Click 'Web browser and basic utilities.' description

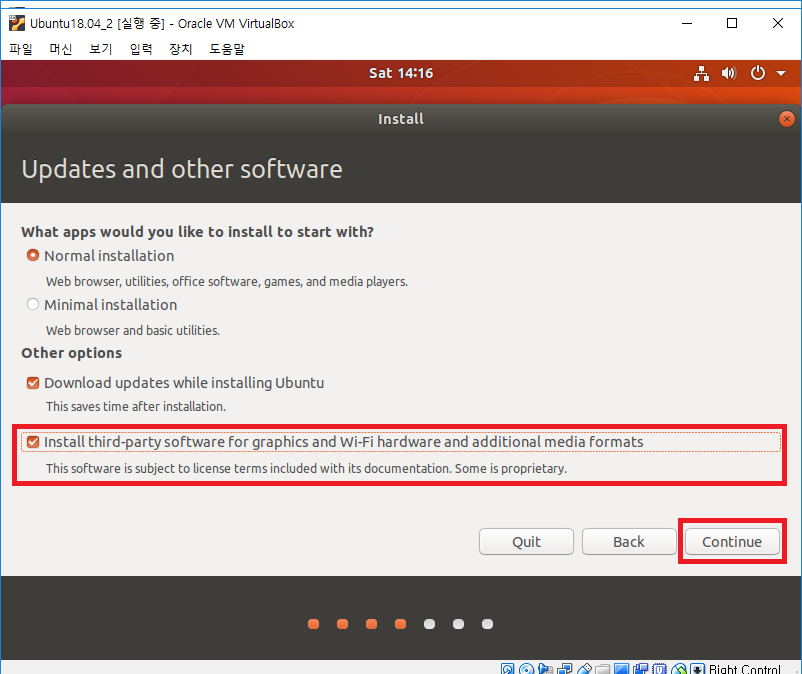pyautogui.click(x=133, y=330)
